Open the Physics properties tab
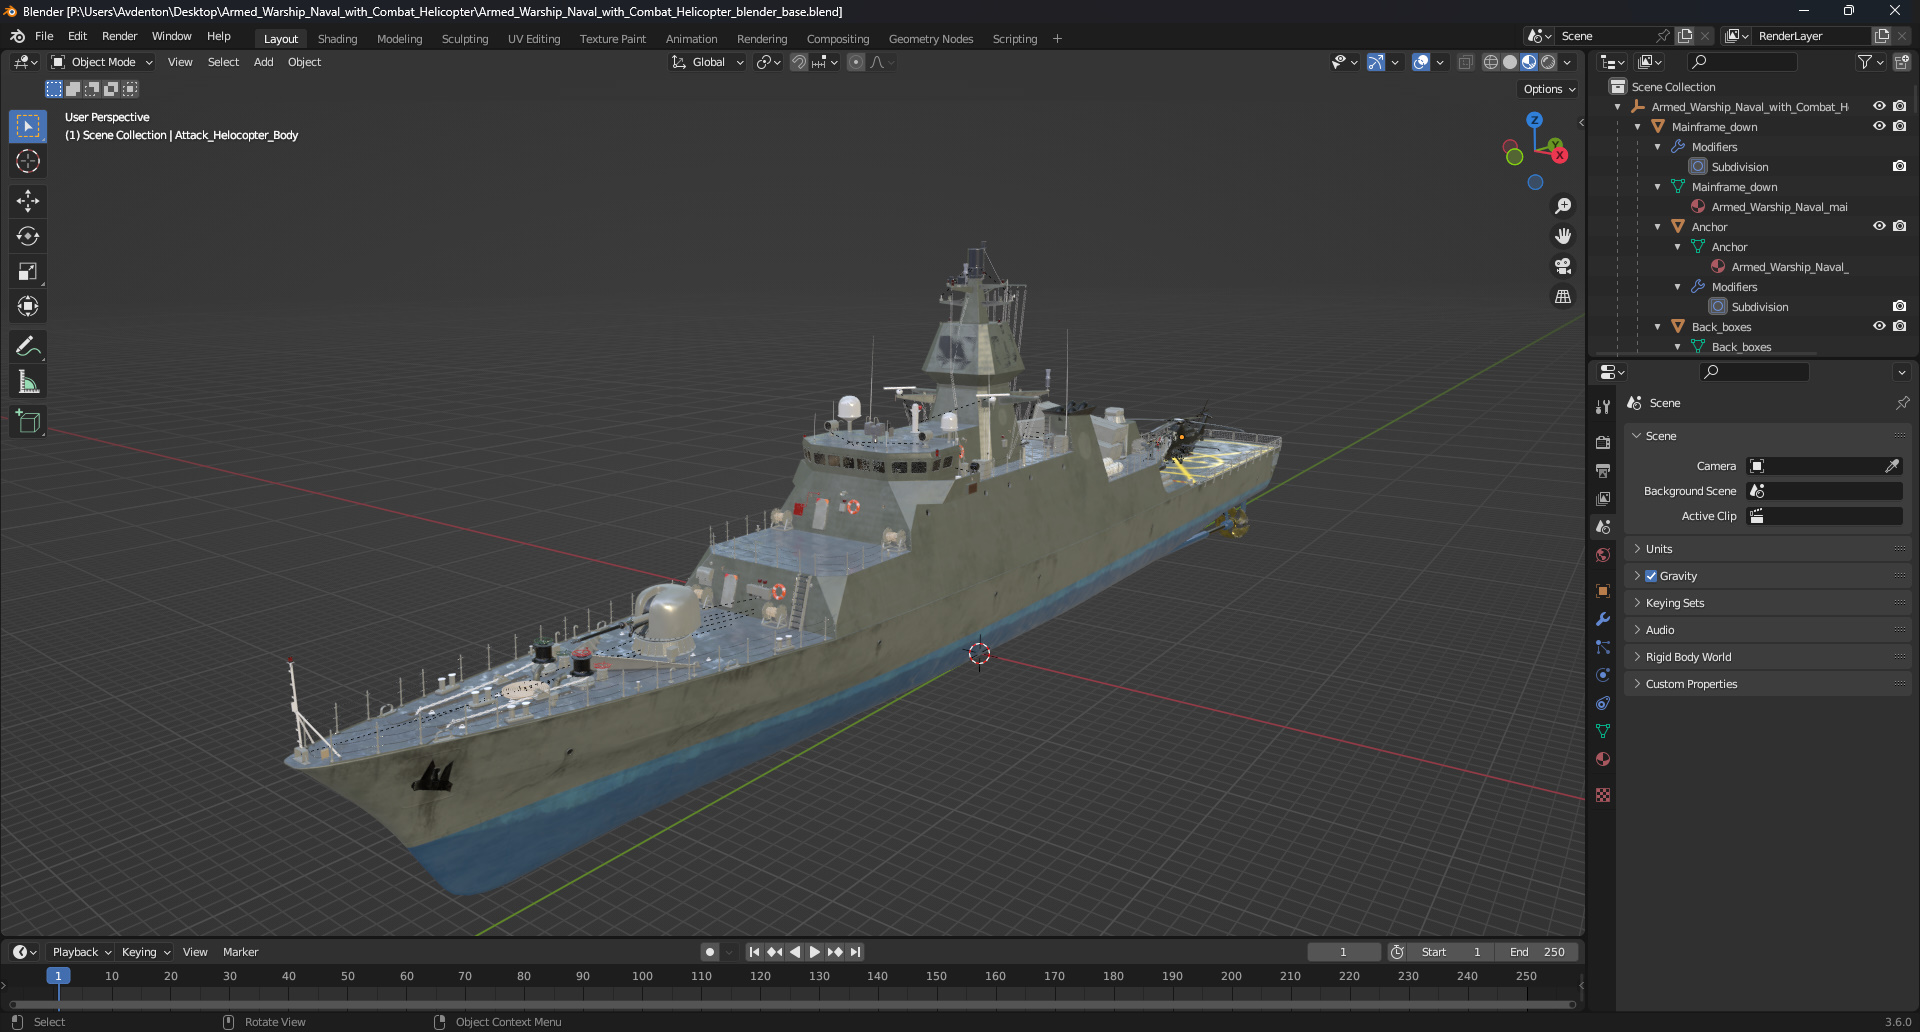The height and width of the screenshot is (1032, 1920). 1603,675
